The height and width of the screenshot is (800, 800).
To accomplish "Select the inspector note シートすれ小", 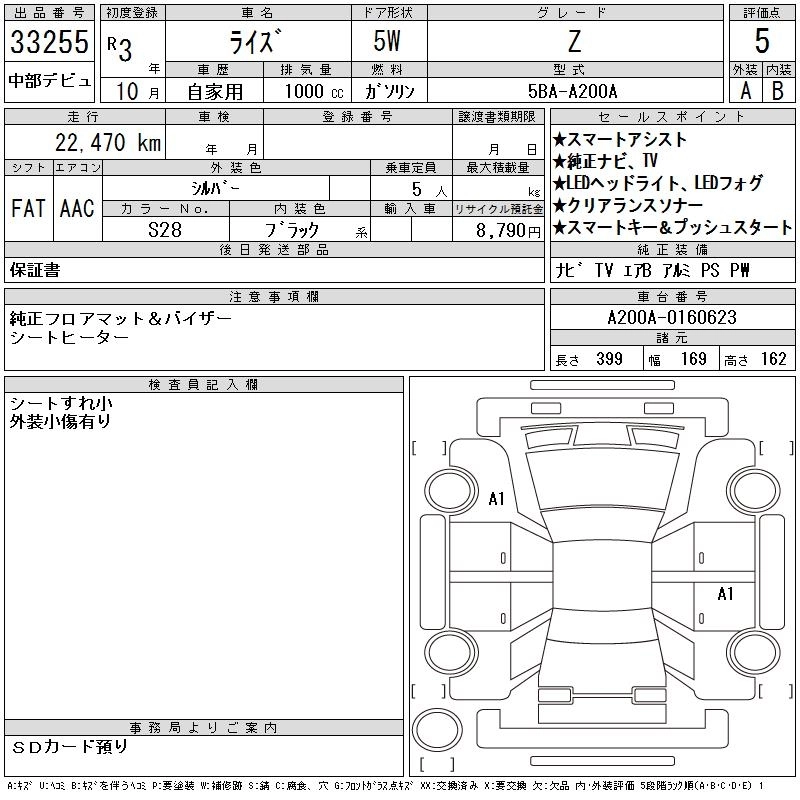I will [x=61, y=403].
